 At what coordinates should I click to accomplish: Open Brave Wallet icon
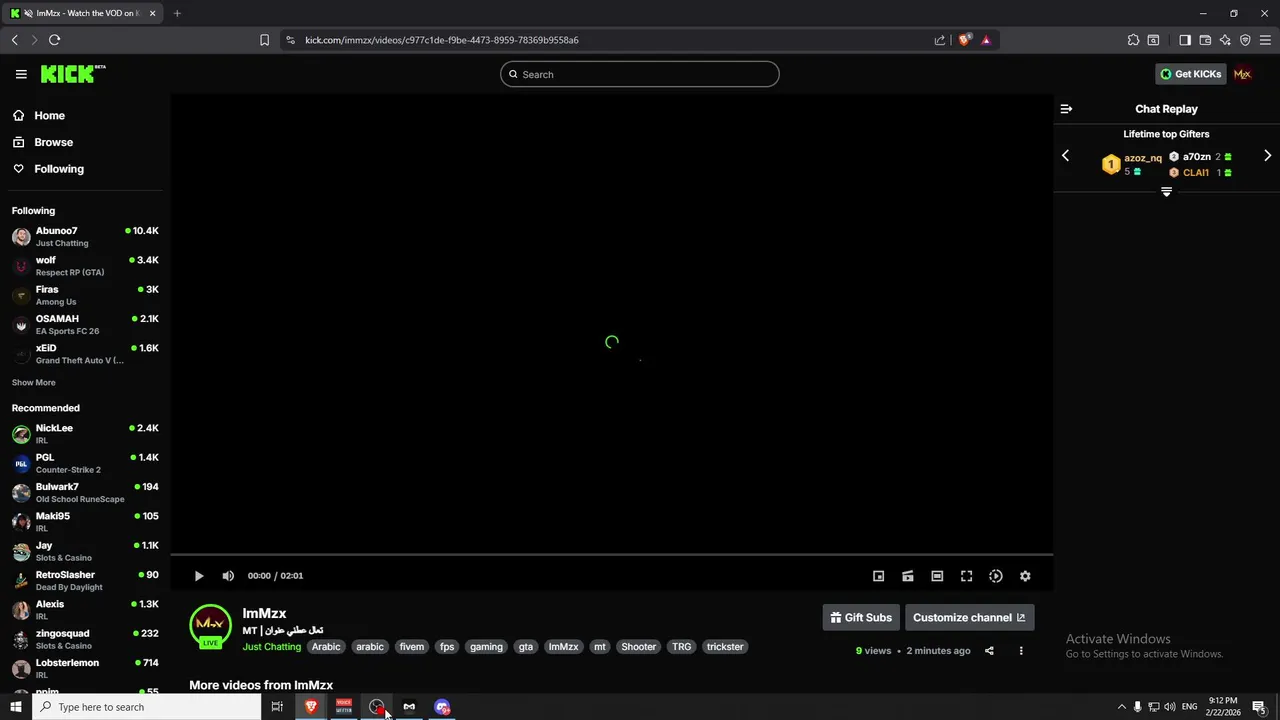pyautogui.click(x=1205, y=40)
